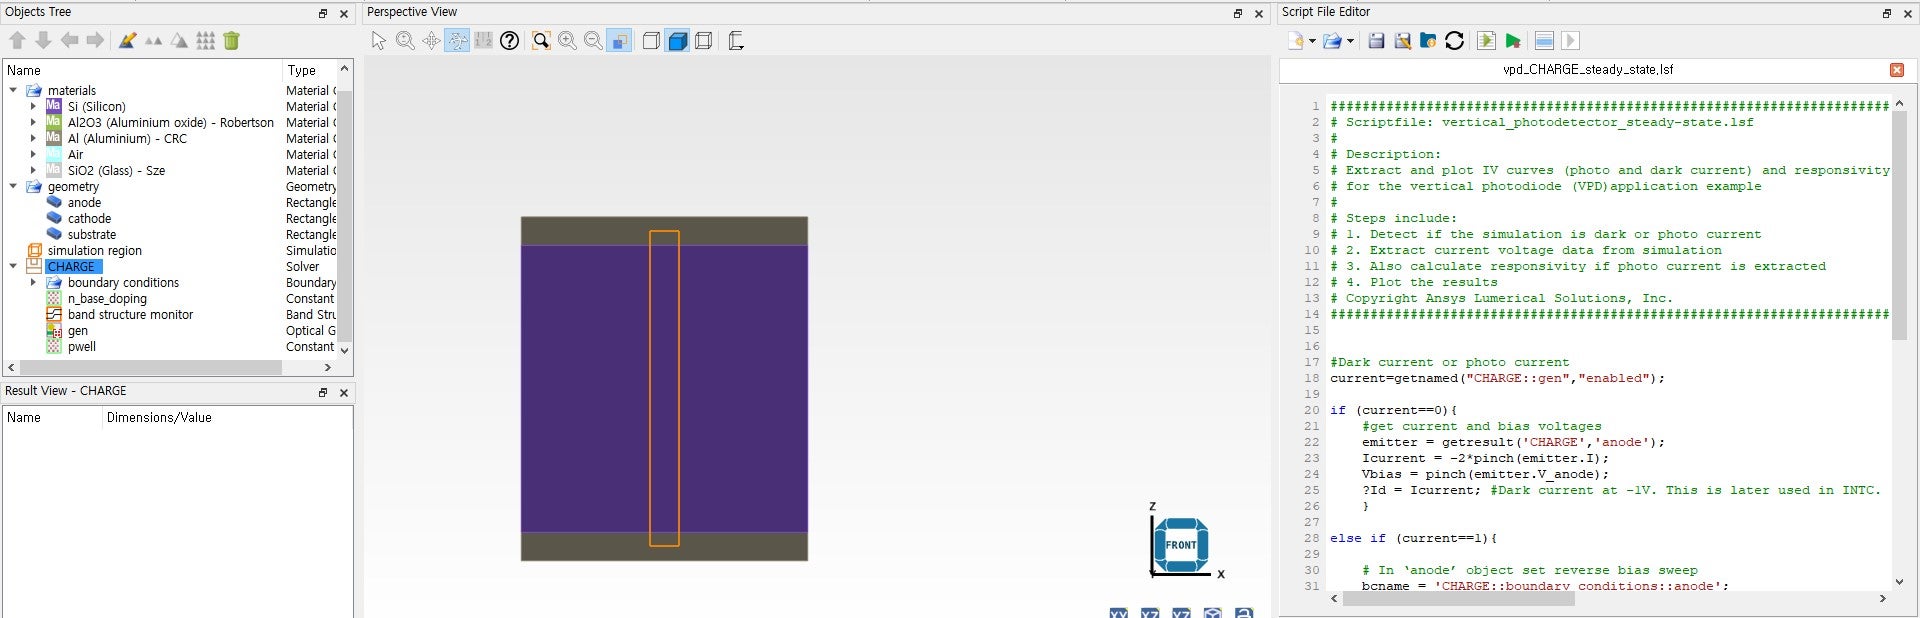Select the ruler measure tool
The height and width of the screenshot is (618, 1920).
coord(483,40)
